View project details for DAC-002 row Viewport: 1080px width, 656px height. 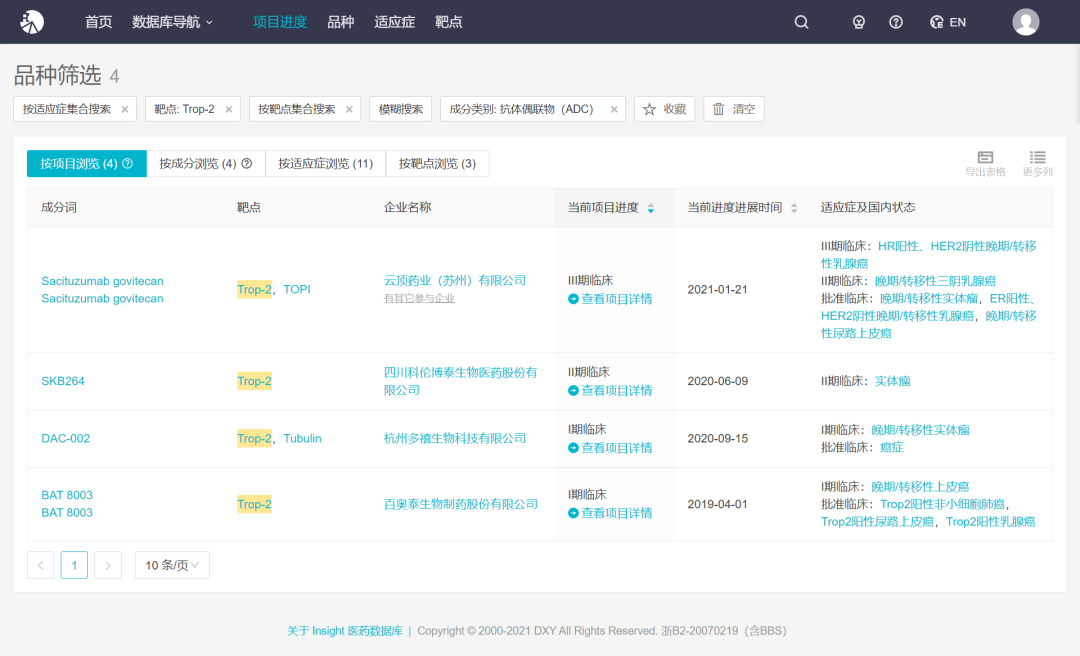[x=610, y=448]
